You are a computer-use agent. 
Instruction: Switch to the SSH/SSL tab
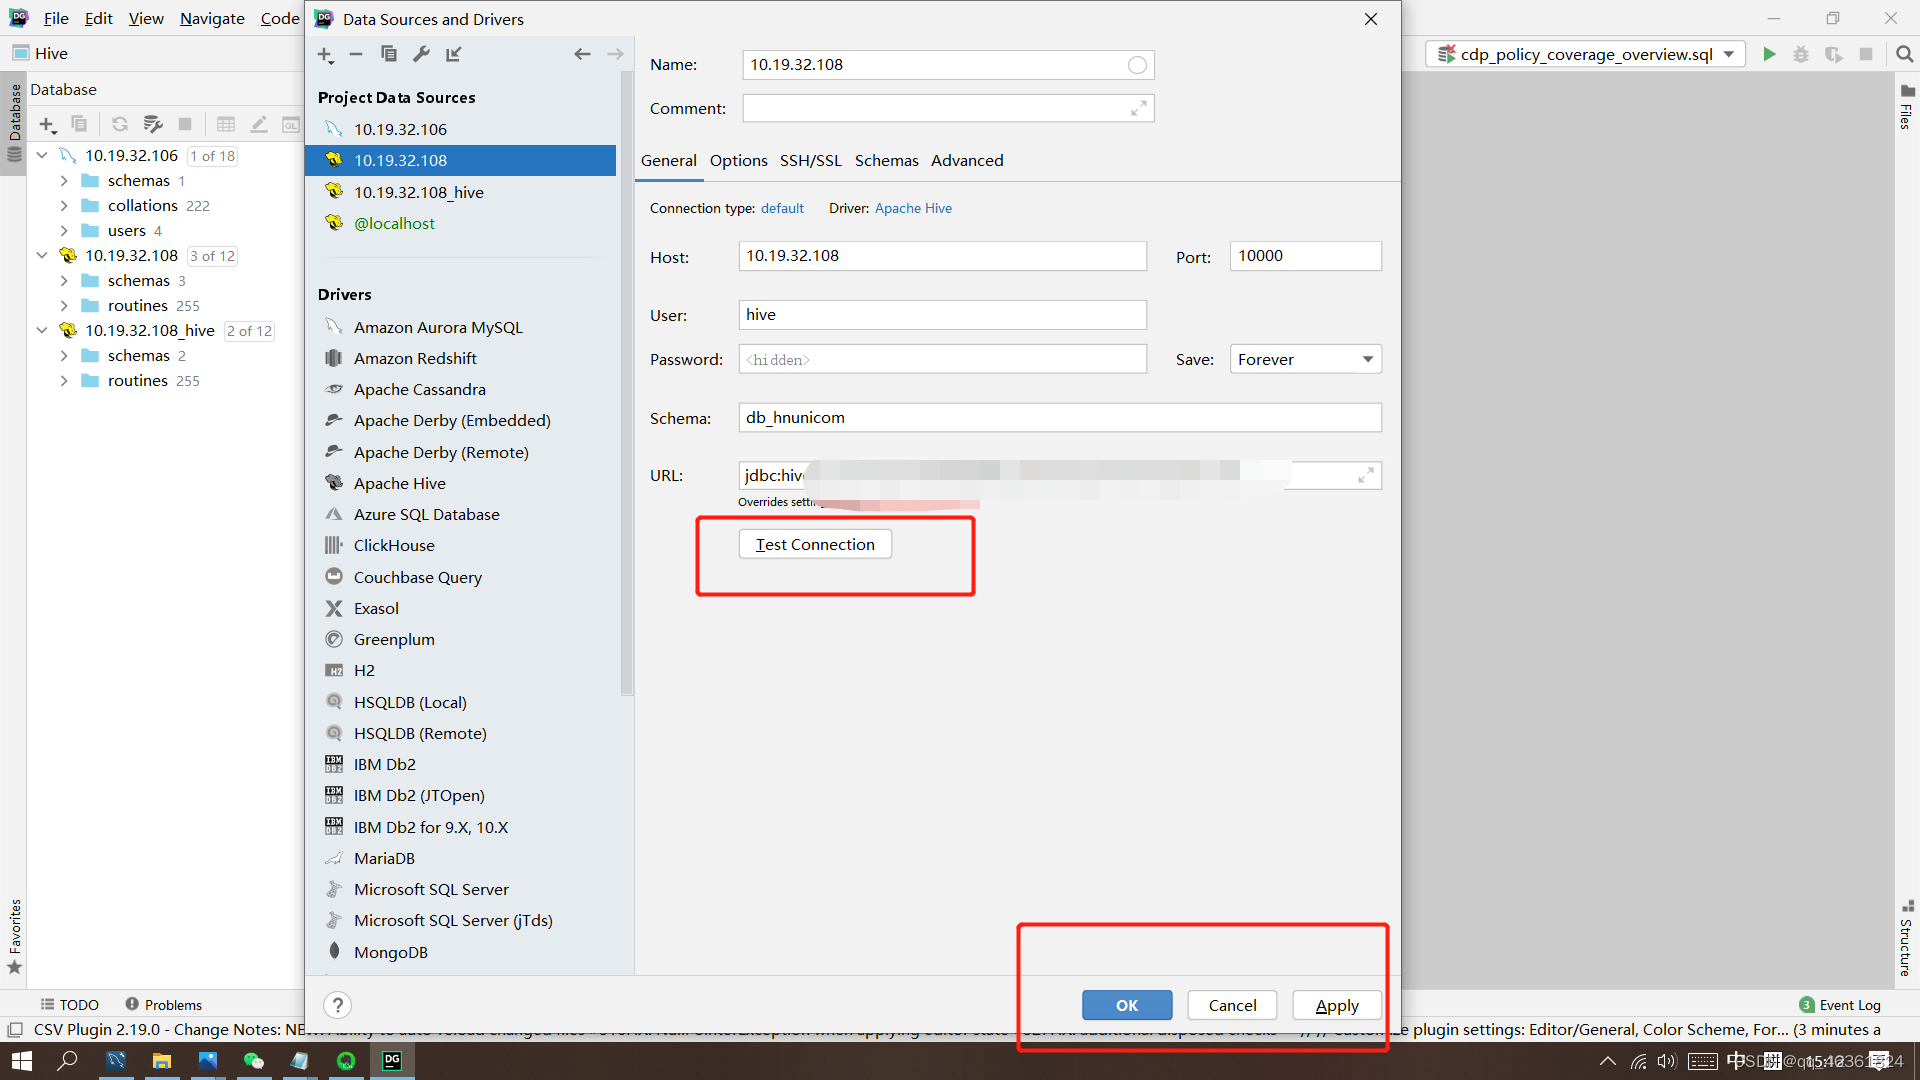point(810,161)
